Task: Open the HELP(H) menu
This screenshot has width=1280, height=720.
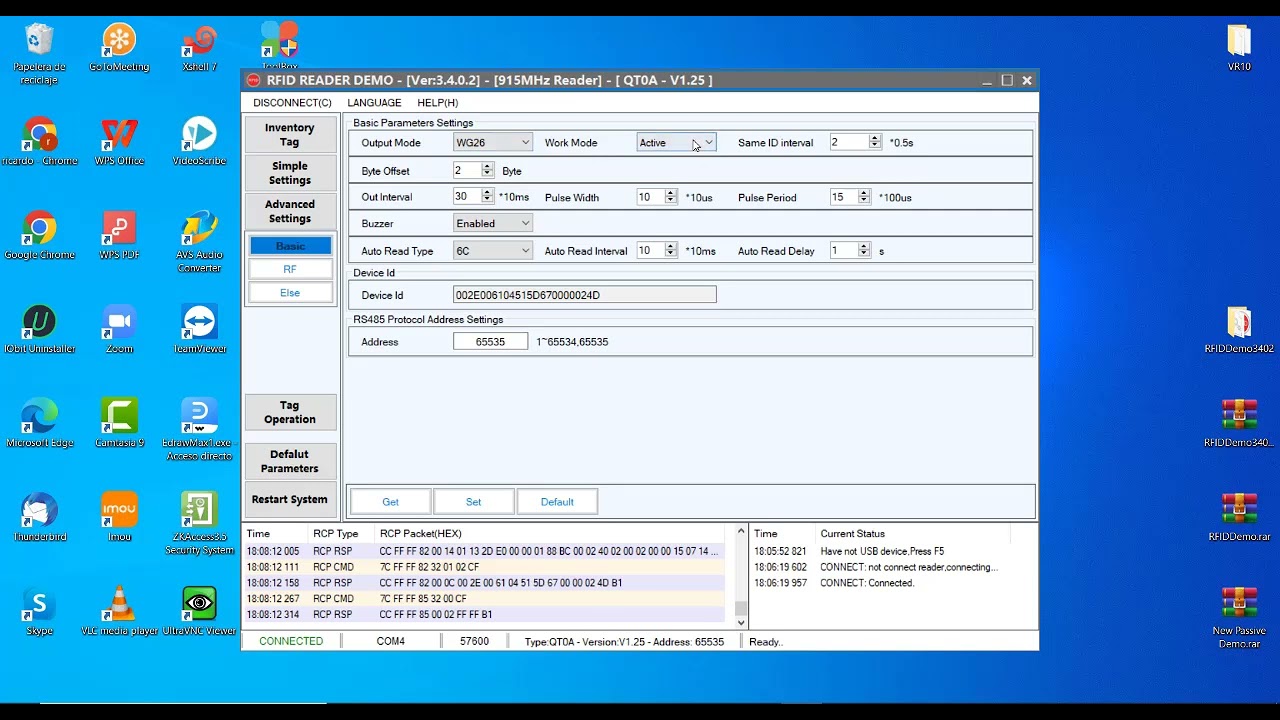Action: (x=437, y=103)
